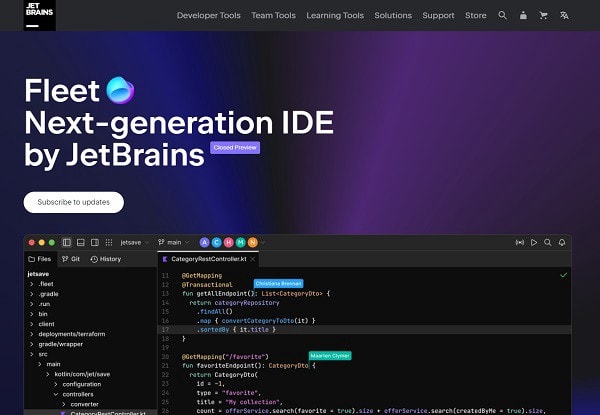Click the @GetMapping("/favorite") line

[225, 357]
